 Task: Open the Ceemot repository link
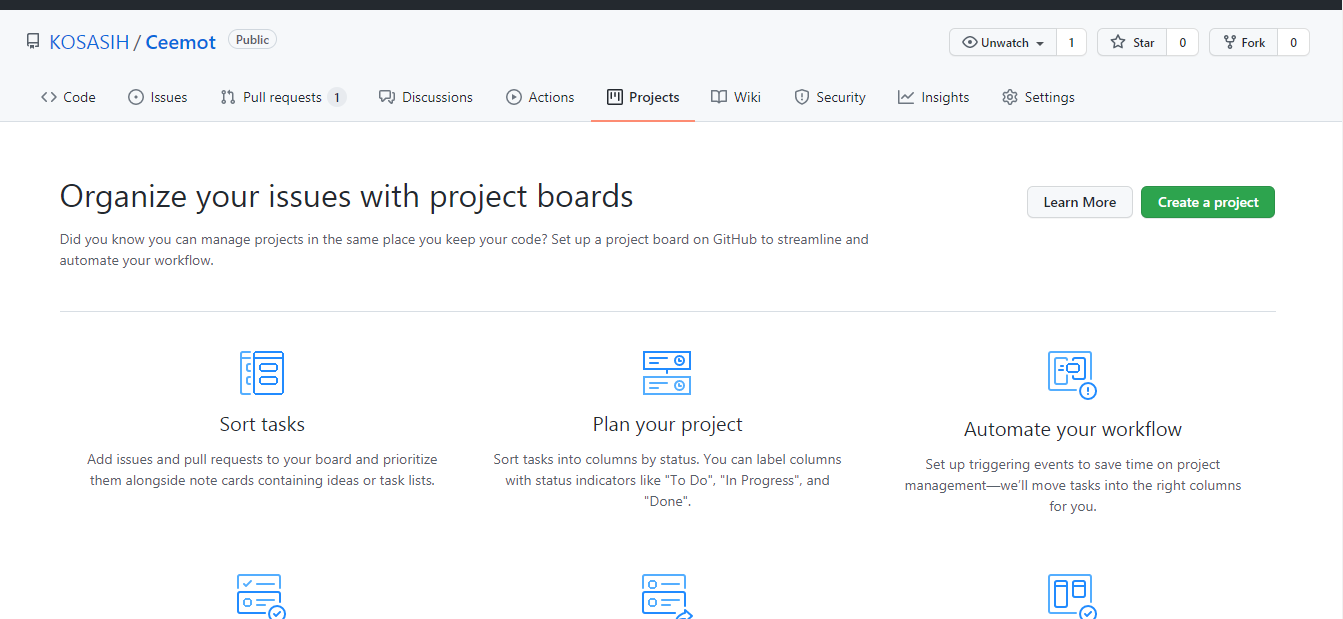[x=181, y=42]
